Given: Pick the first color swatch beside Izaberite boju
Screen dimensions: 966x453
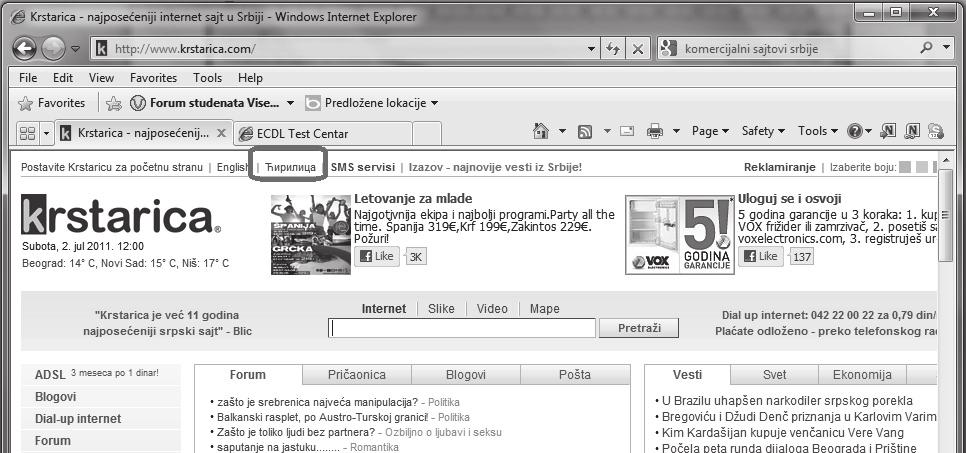Looking at the screenshot, I should click(904, 167).
